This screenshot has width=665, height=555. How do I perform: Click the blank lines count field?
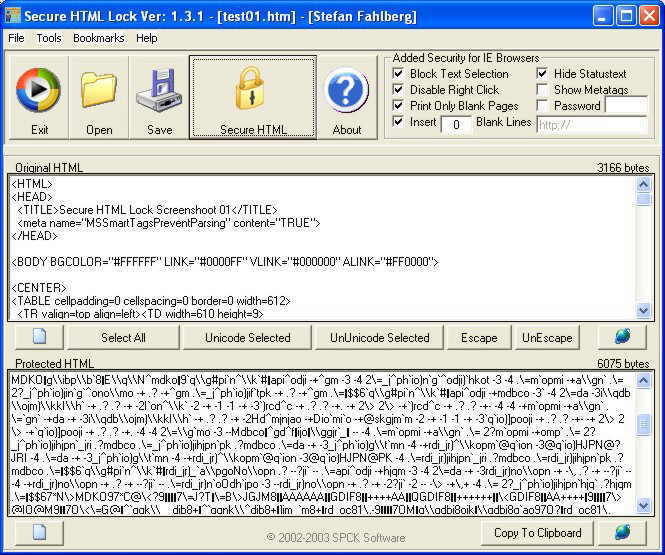(x=456, y=125)
